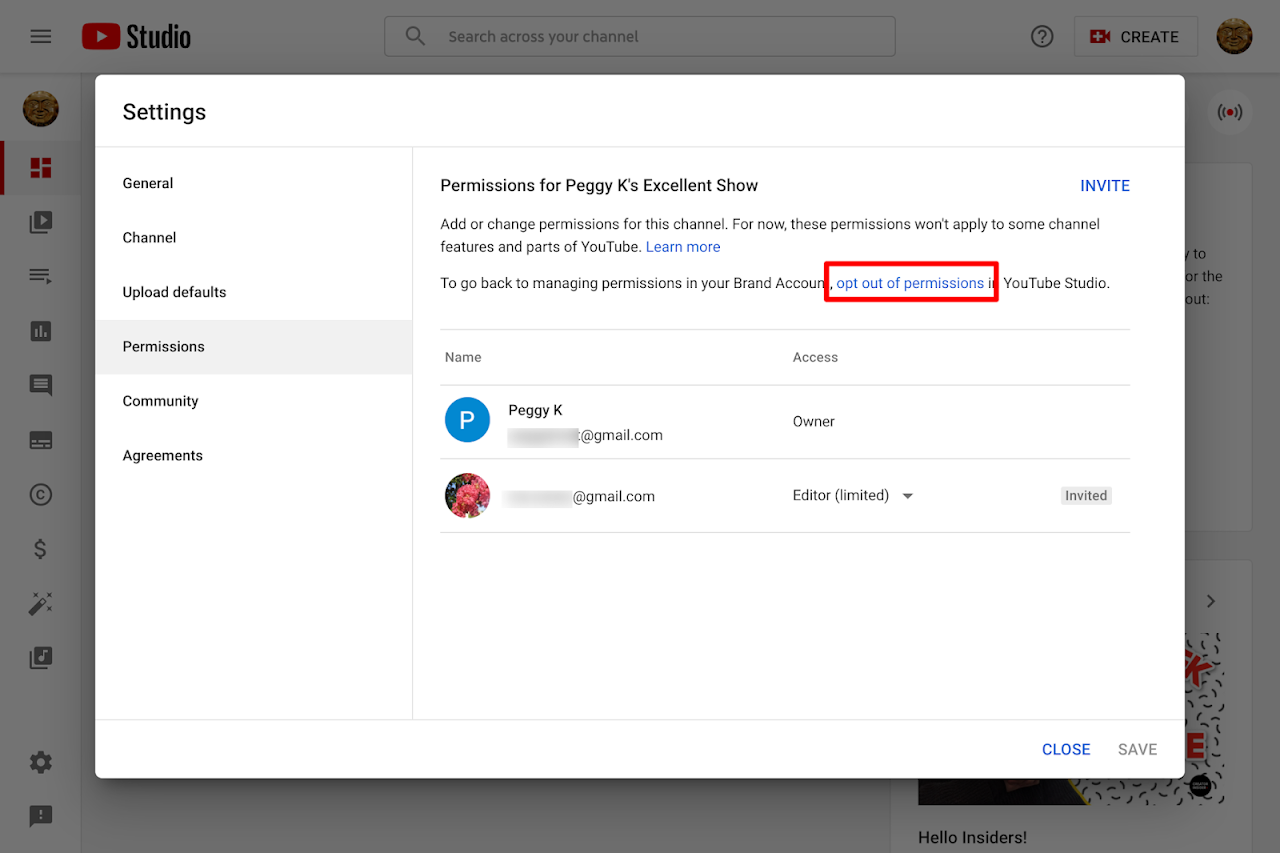Open the Upload defaults settings tab
The image size is (1280, 853).
(x=174, y=293)
